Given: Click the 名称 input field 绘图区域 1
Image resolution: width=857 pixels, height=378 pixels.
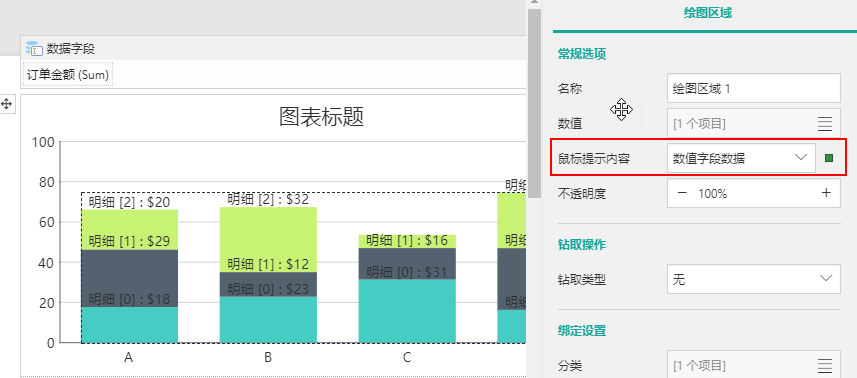Looking at the screenshot, I should point(754,88).
